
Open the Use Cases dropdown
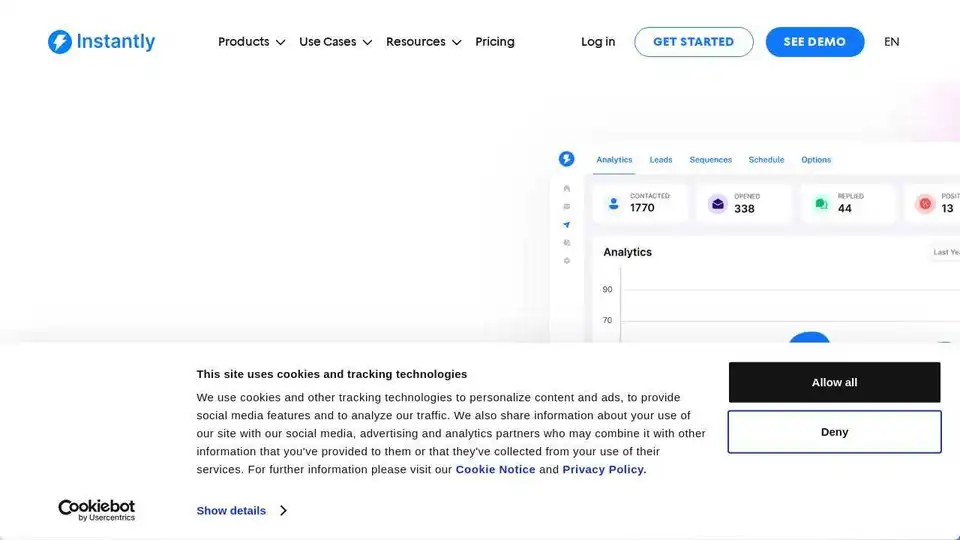(x=336, y=42)
